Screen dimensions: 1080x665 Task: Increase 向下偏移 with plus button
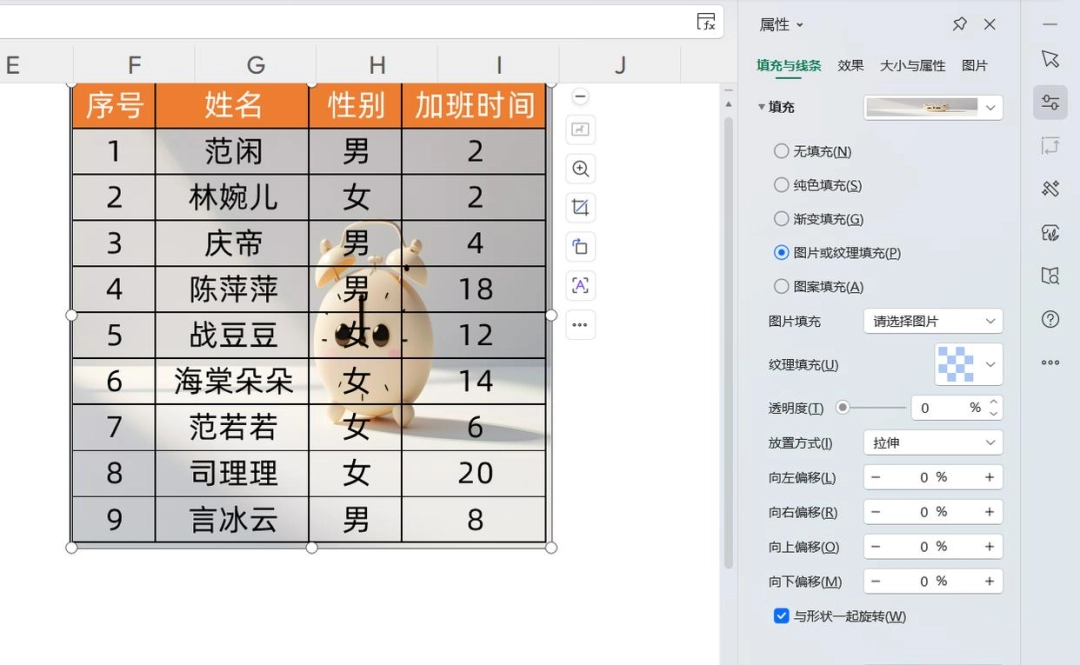989,581
